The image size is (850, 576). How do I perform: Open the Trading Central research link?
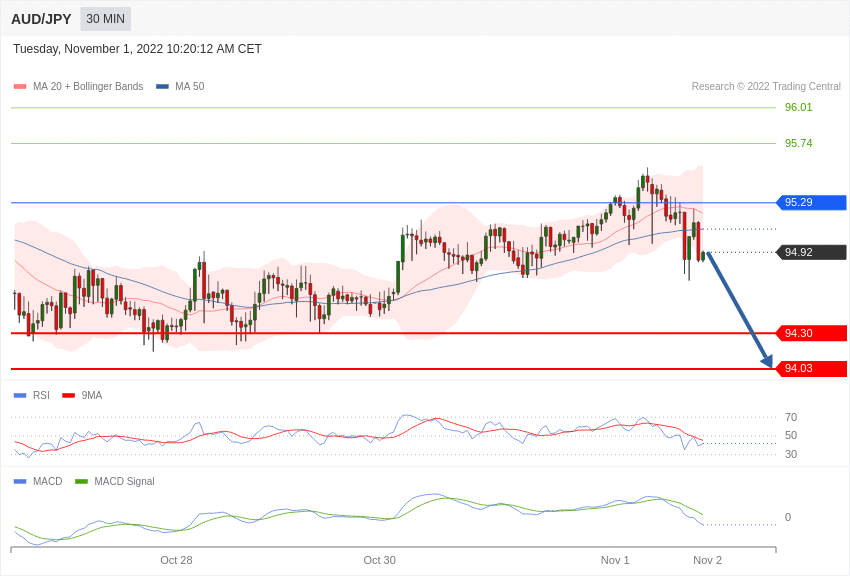(765, 86)
